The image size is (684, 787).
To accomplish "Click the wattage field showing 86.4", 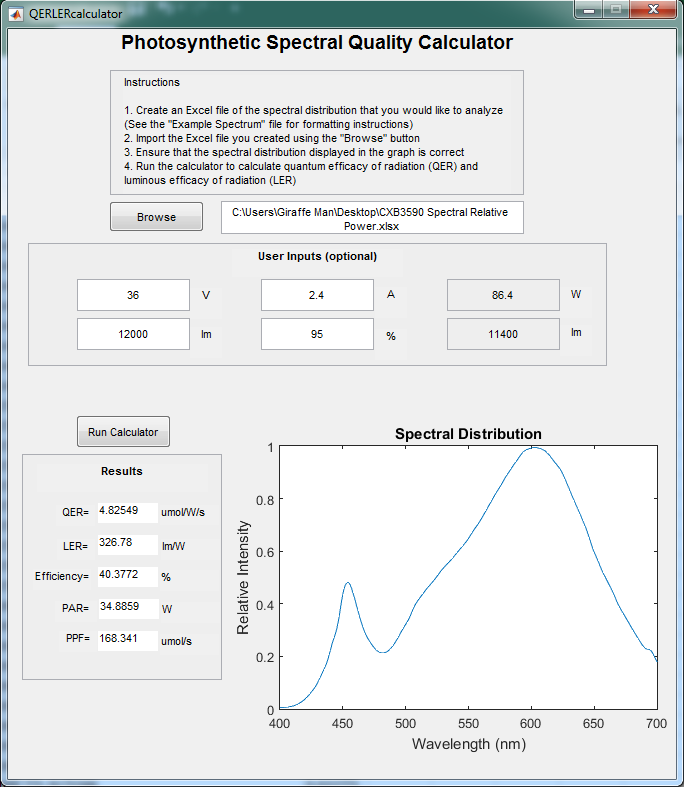I will click(x=503, y=295).
